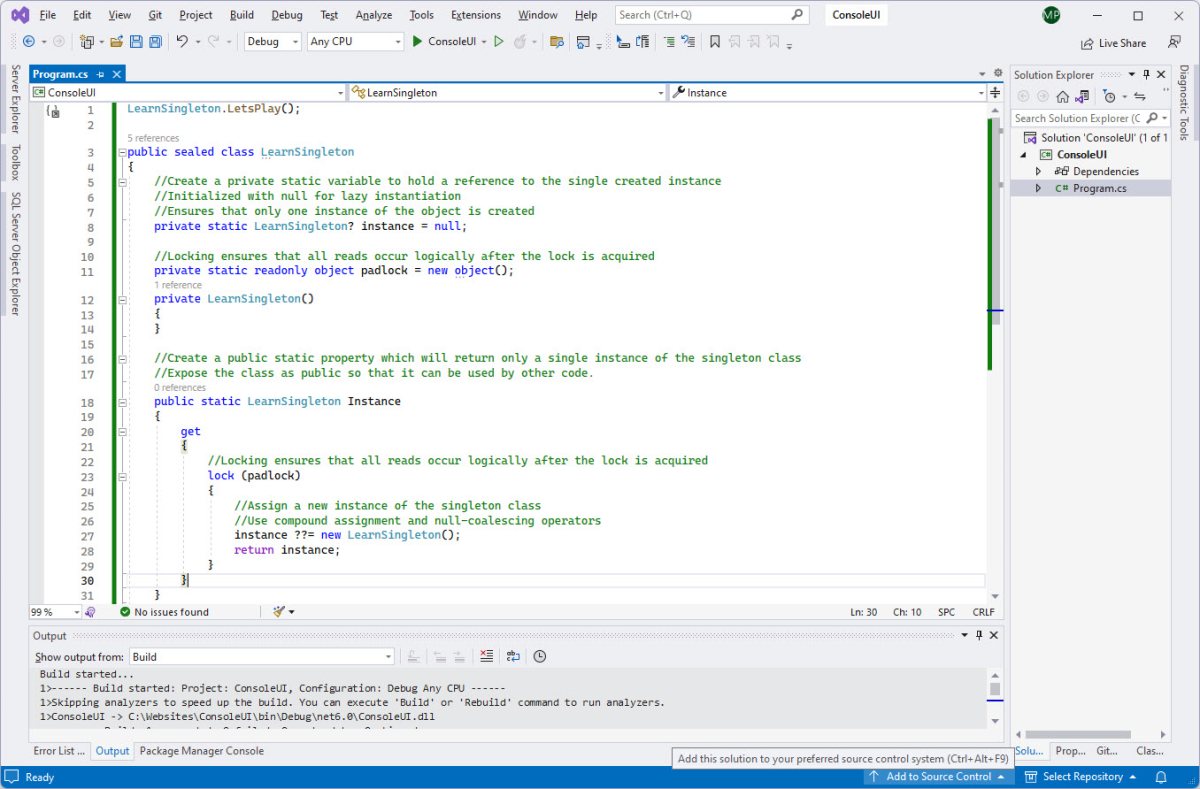
Task: Select the Program.cs editor tab
Action: [x=60, y=74]
